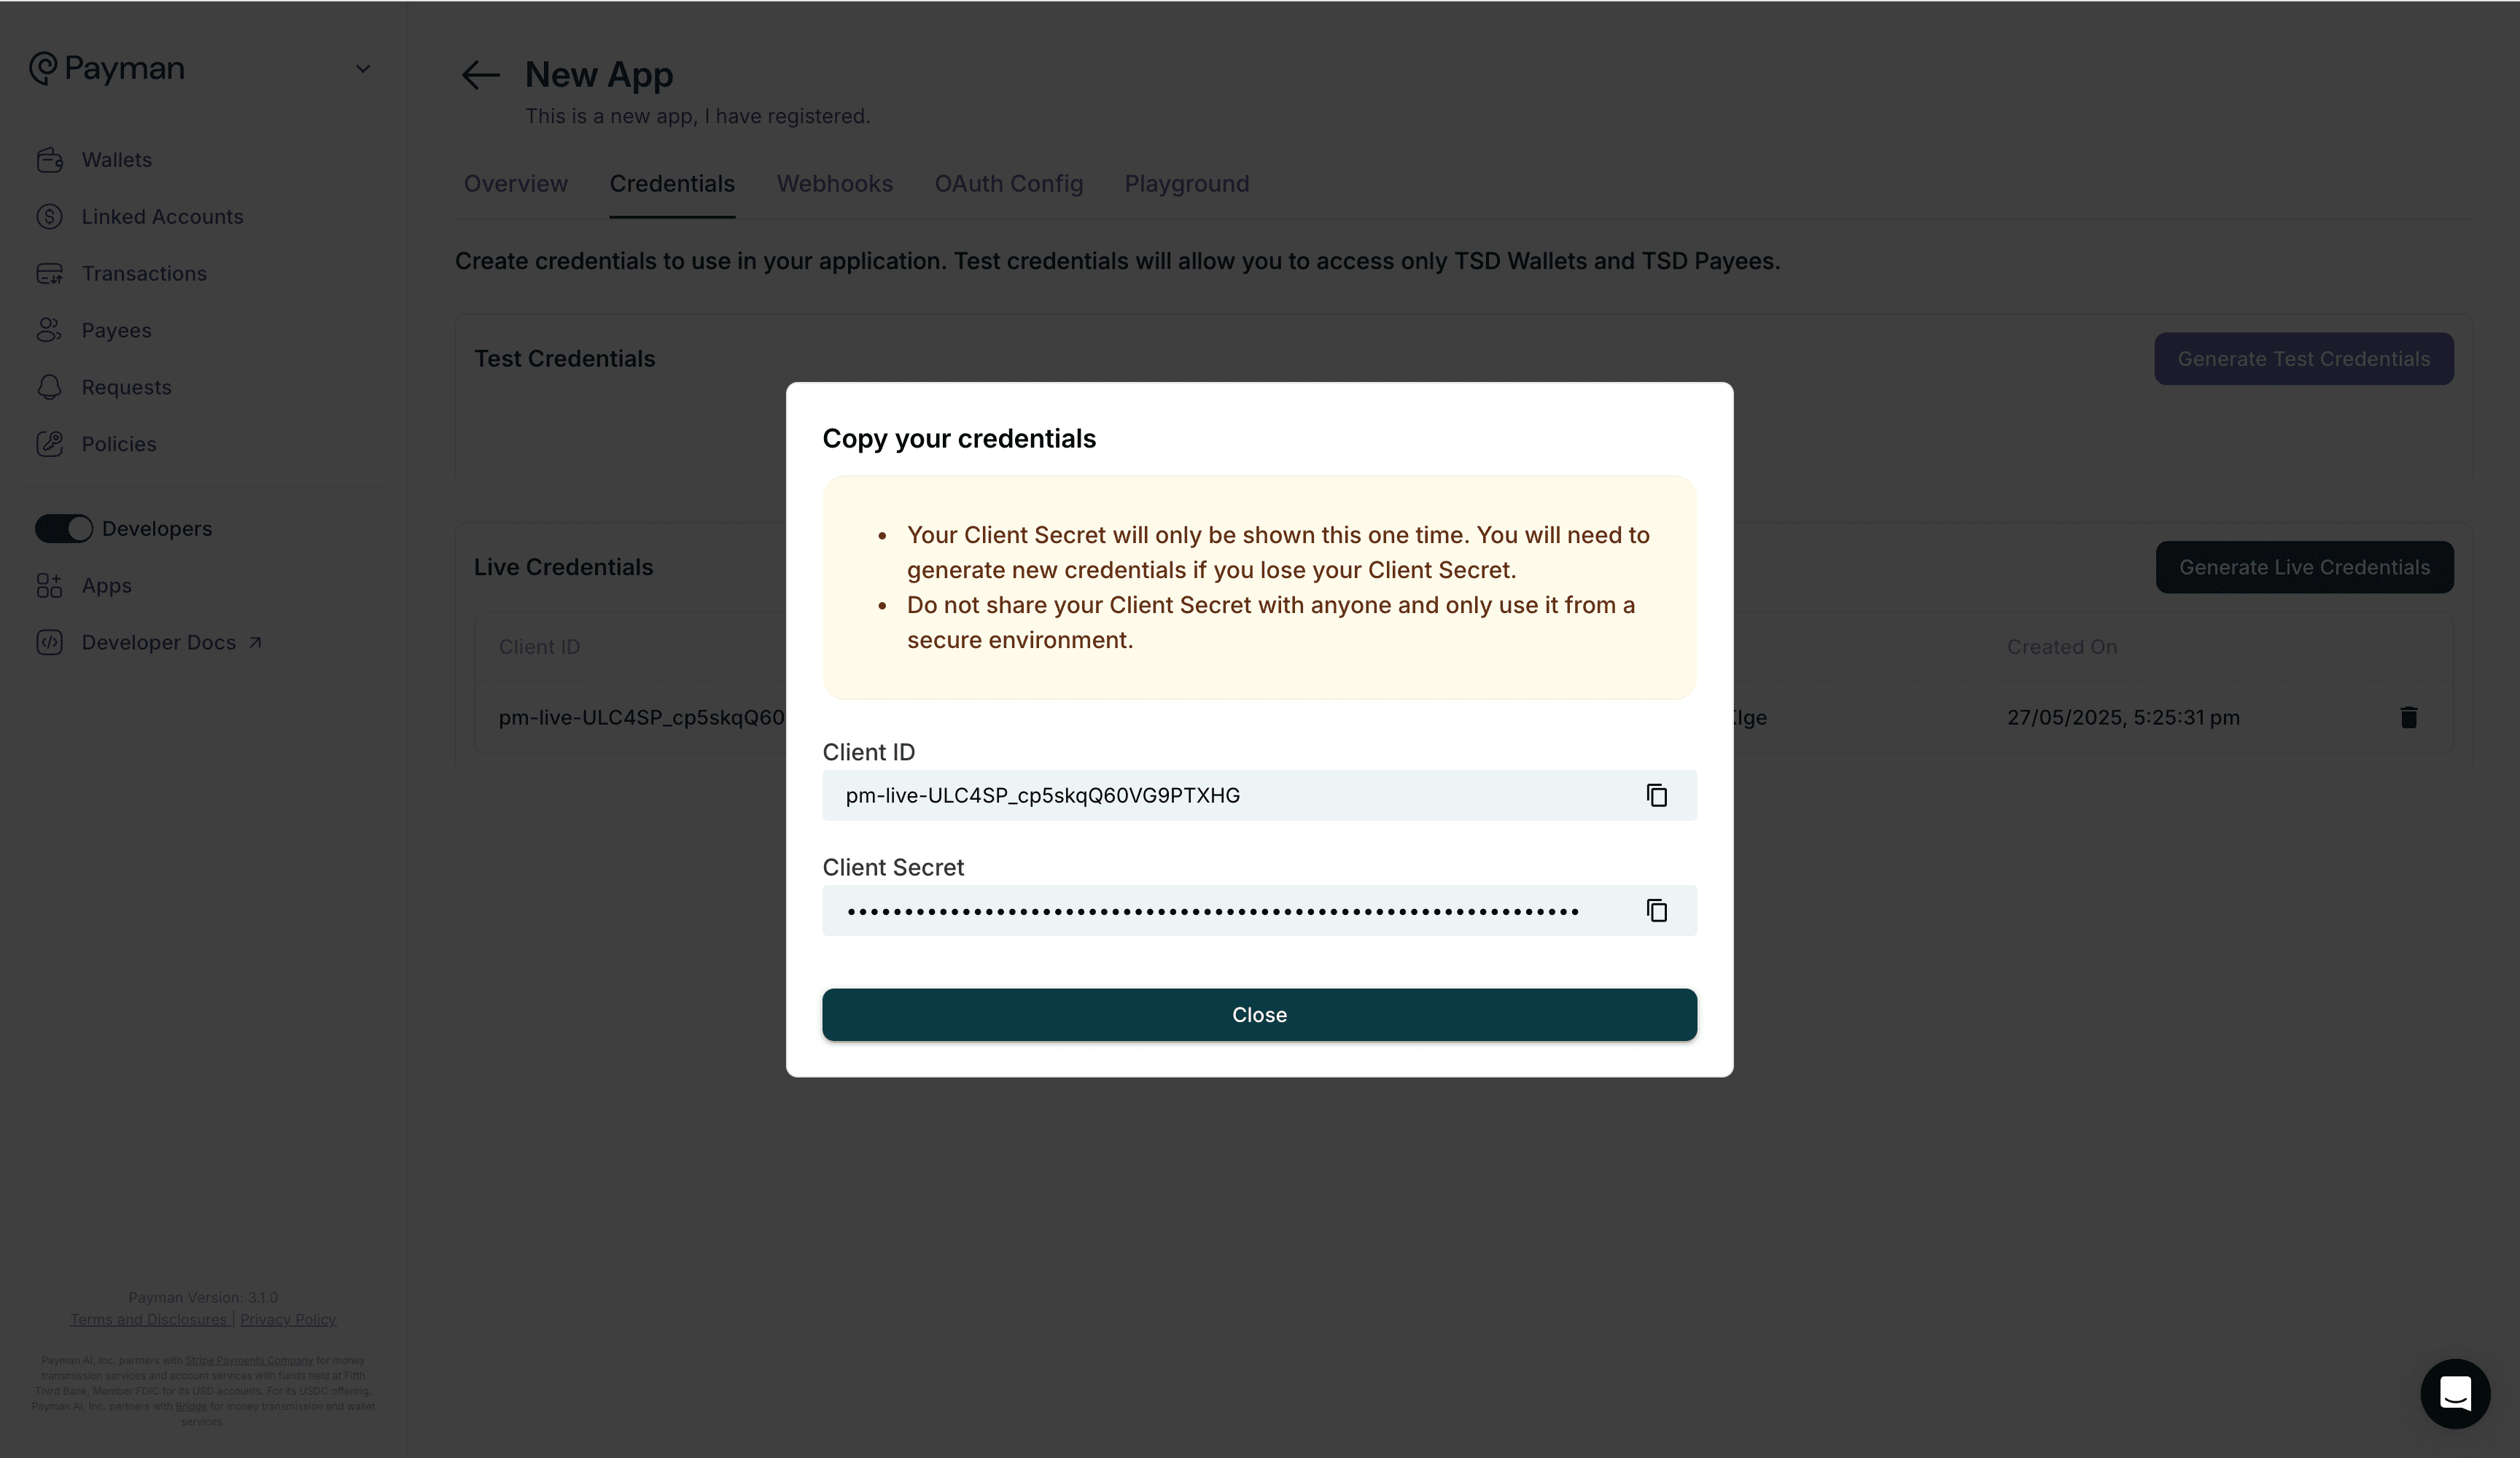Screen dimensions: 2520x1458
Task: Open the Privacy Policy link
Action: tap(288, 1319)
